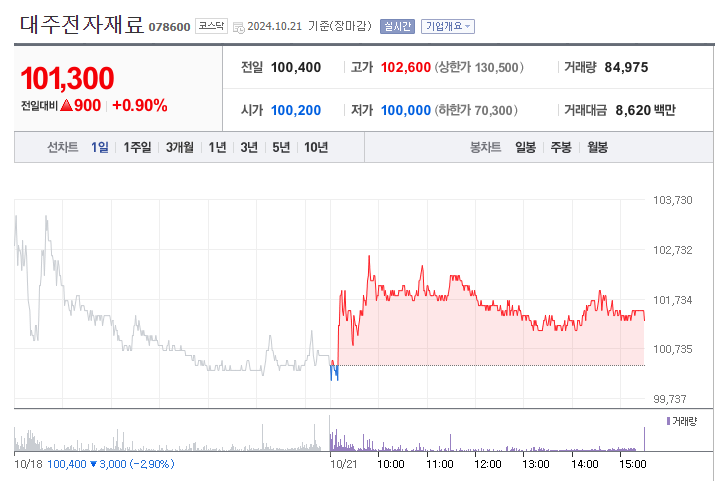Show the 1년 line chart
715x481 pixels.
click(218, 147)
